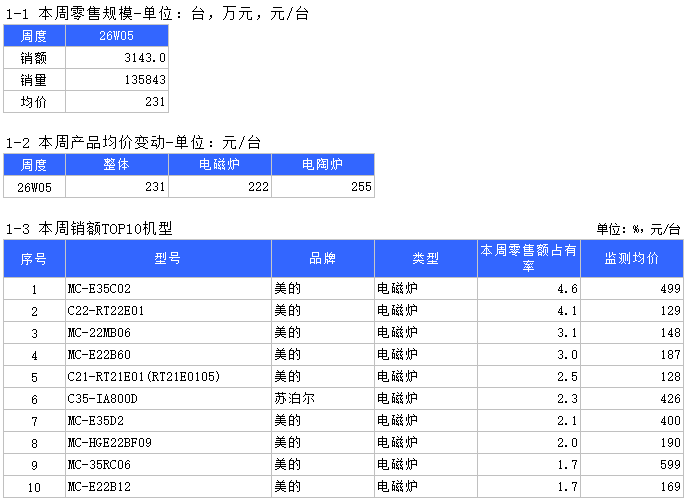Select the 销量 value 135843

117,80
